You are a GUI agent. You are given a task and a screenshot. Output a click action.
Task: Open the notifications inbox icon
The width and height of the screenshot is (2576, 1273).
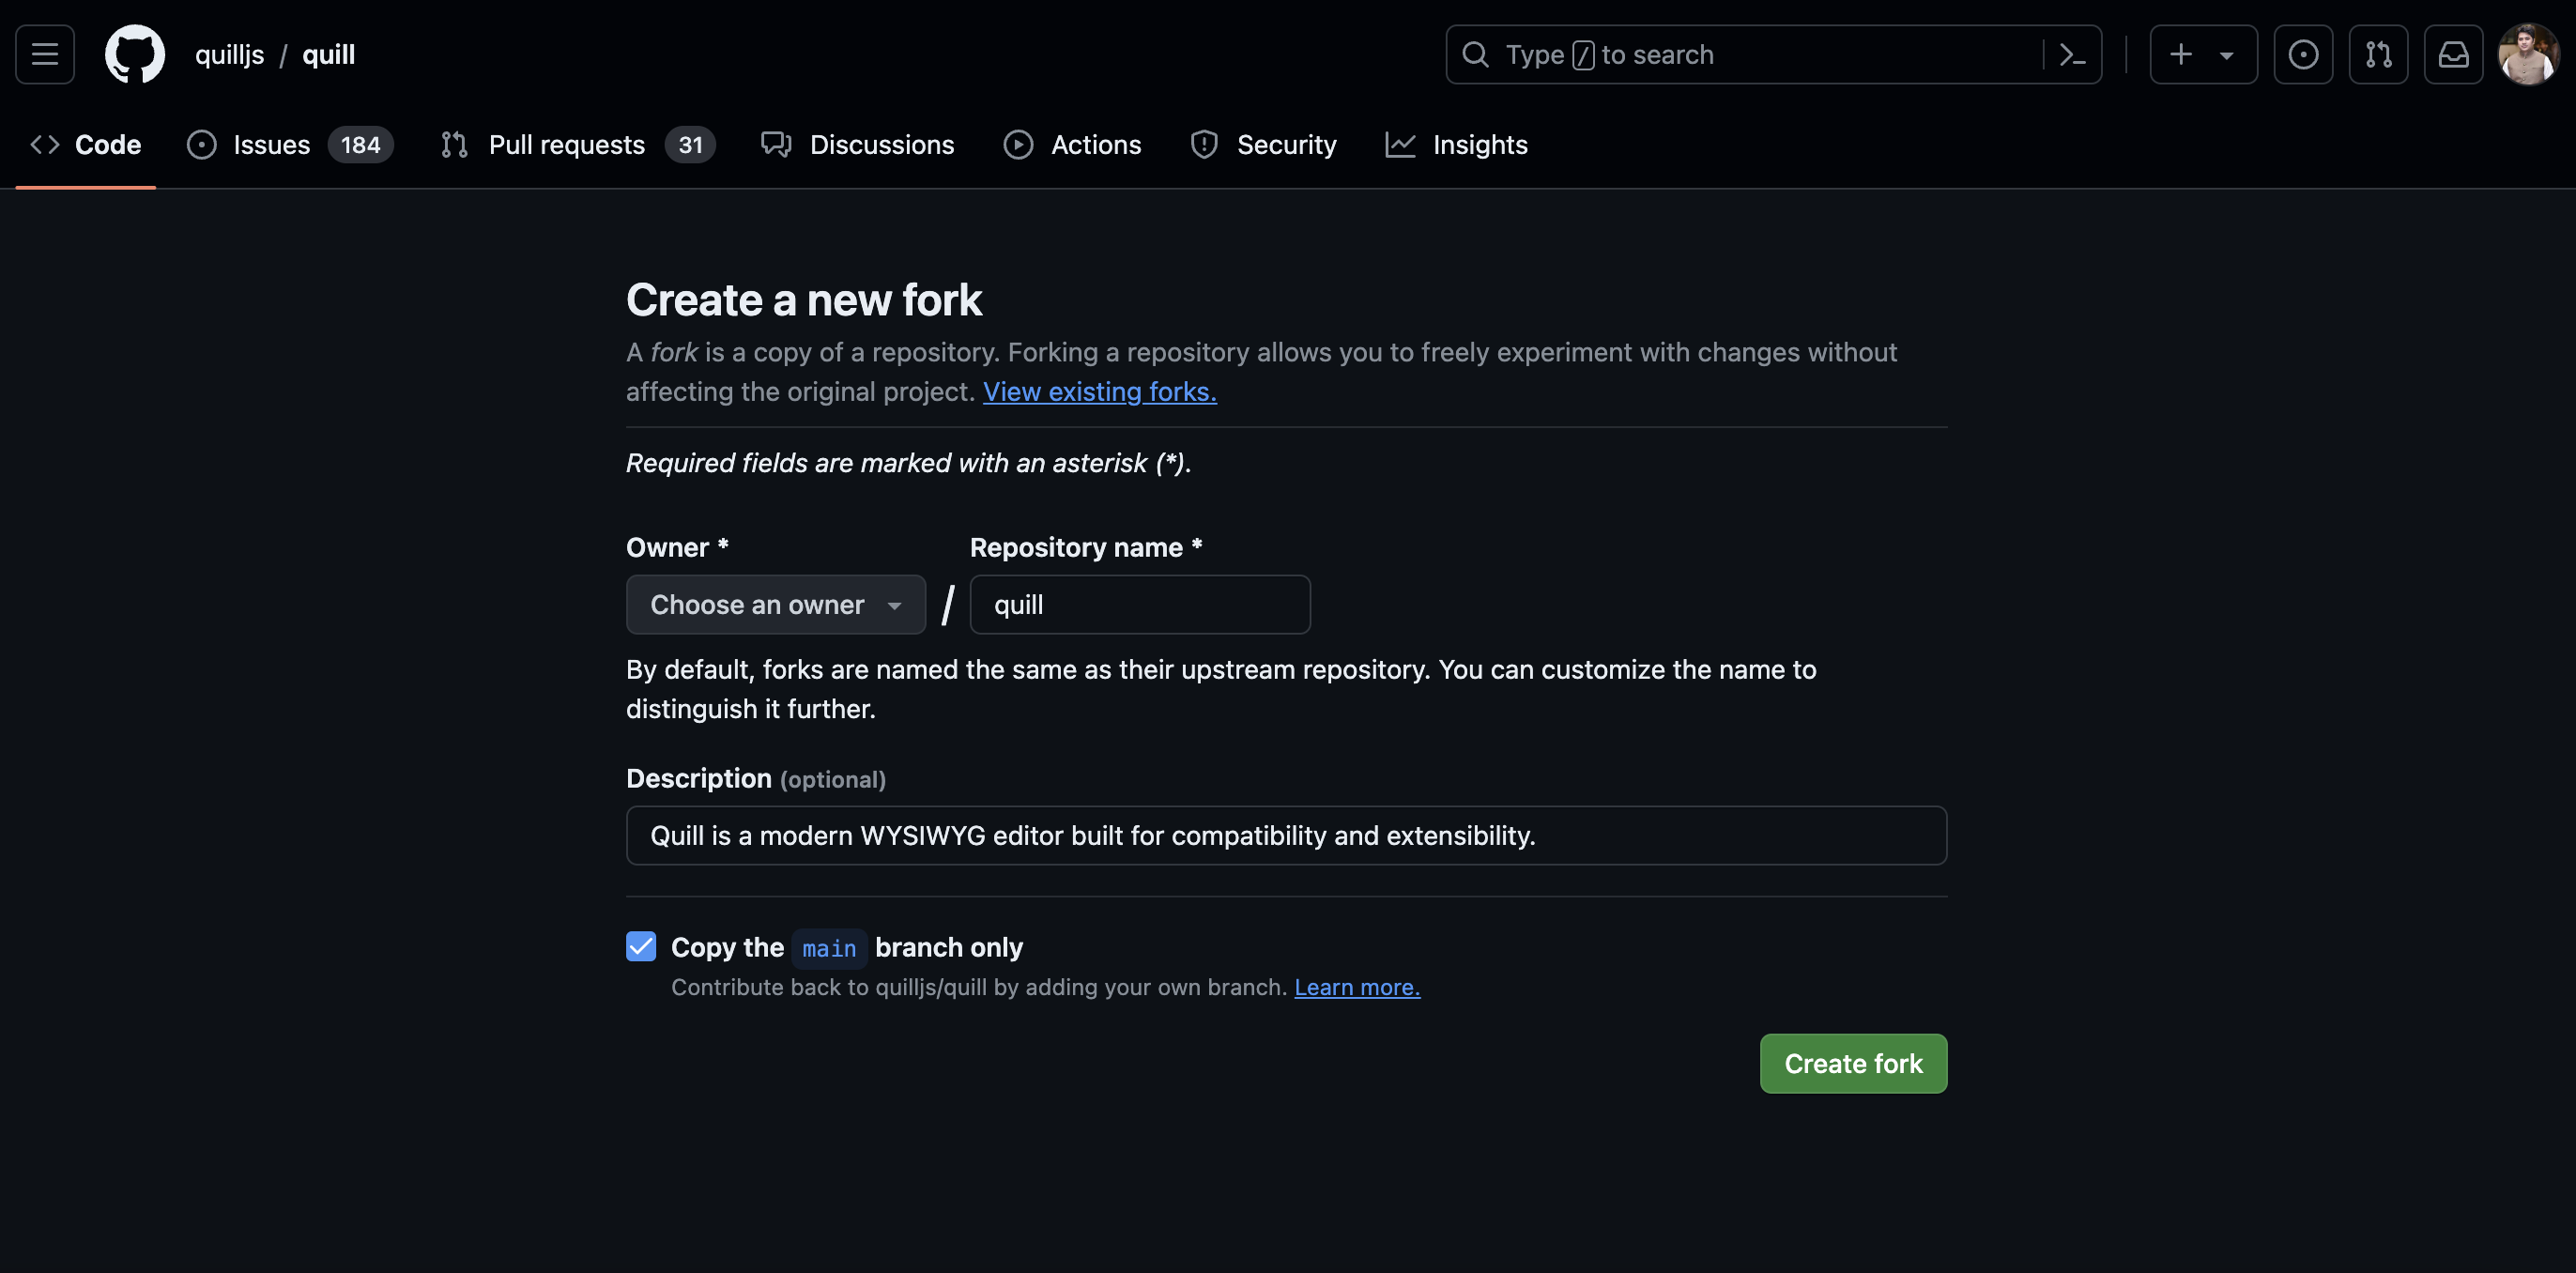pos(2453,55)
